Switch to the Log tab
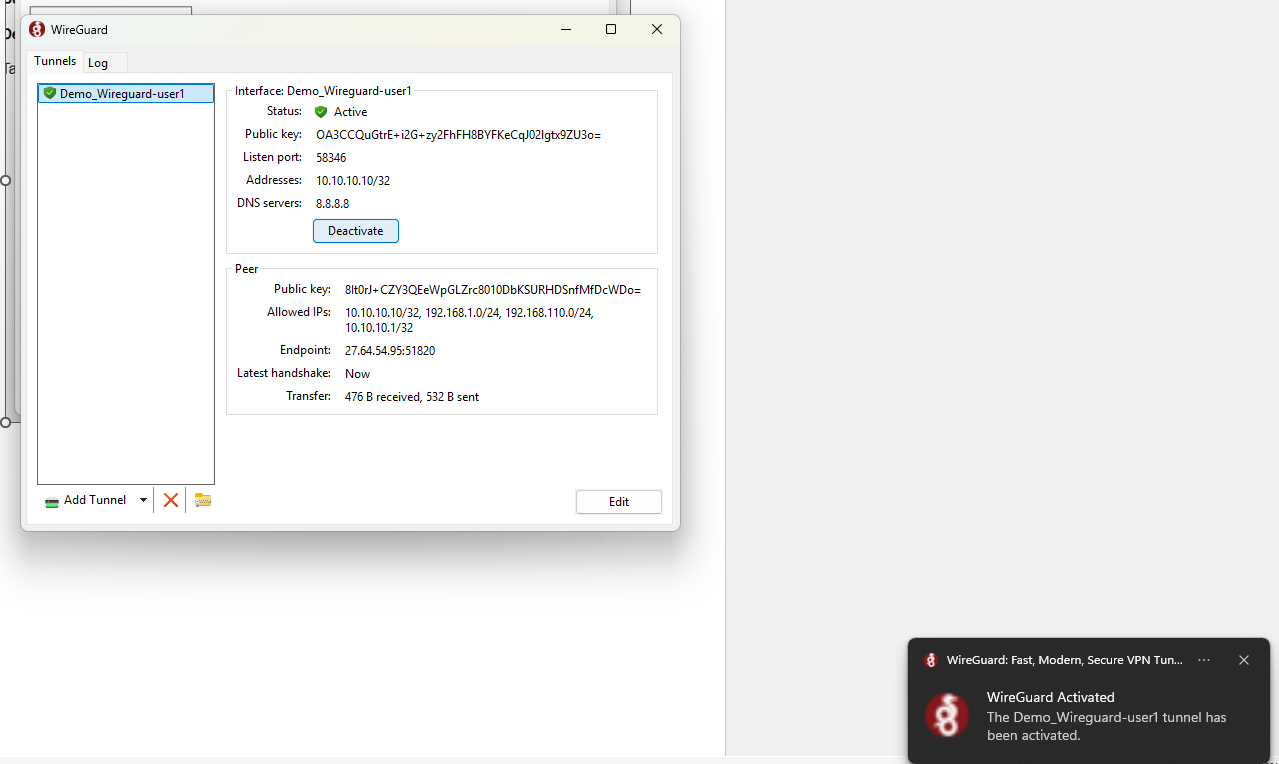The image size is (1279, 764). pos(98,63)
